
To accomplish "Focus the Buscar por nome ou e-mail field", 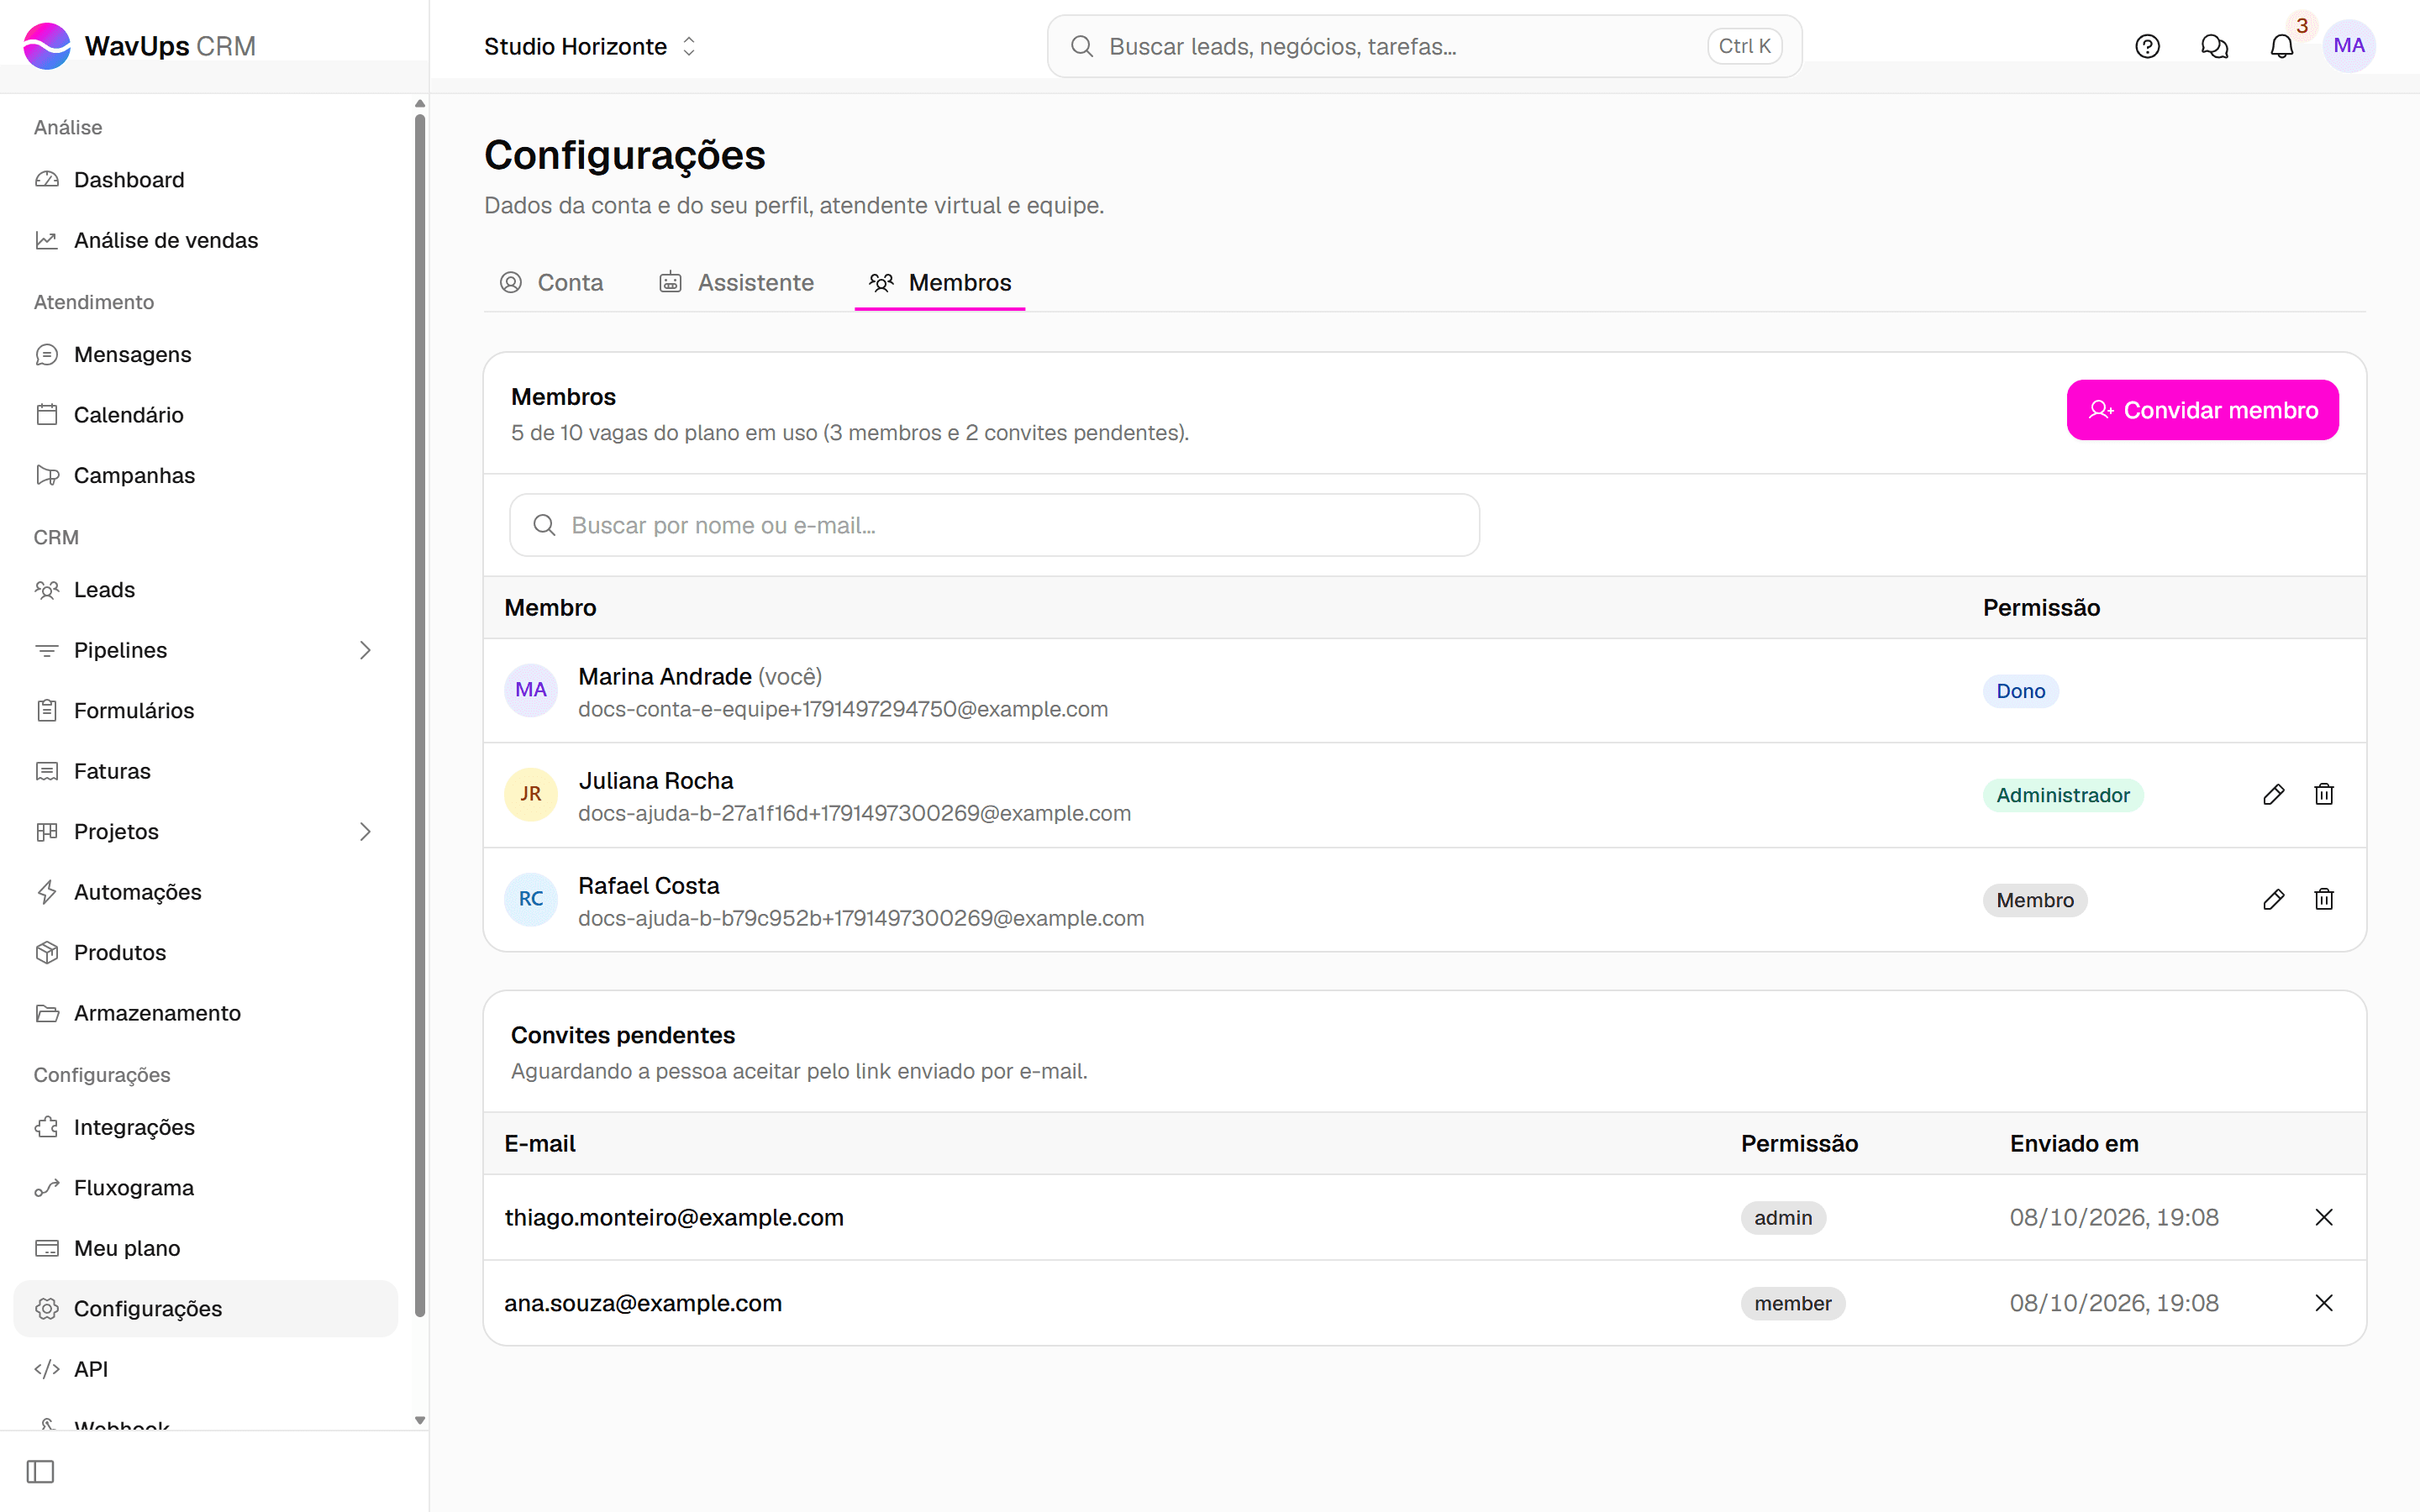I will point(994,525).
